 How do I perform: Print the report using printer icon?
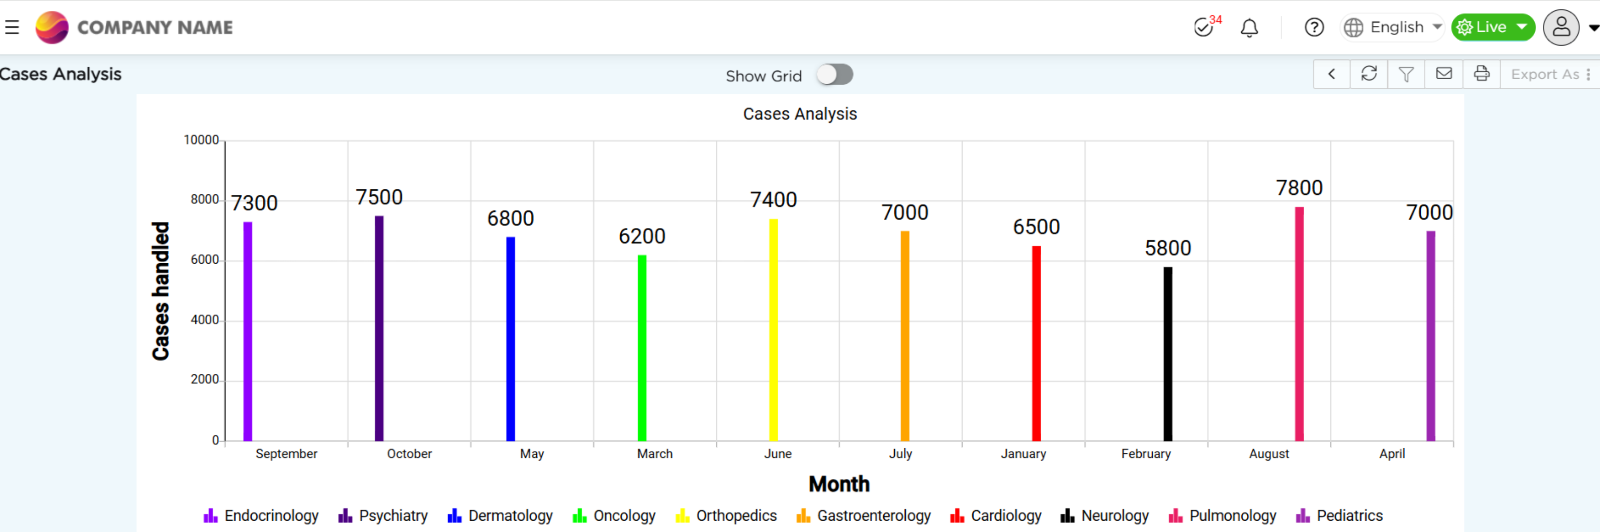tap(1482, 74)
